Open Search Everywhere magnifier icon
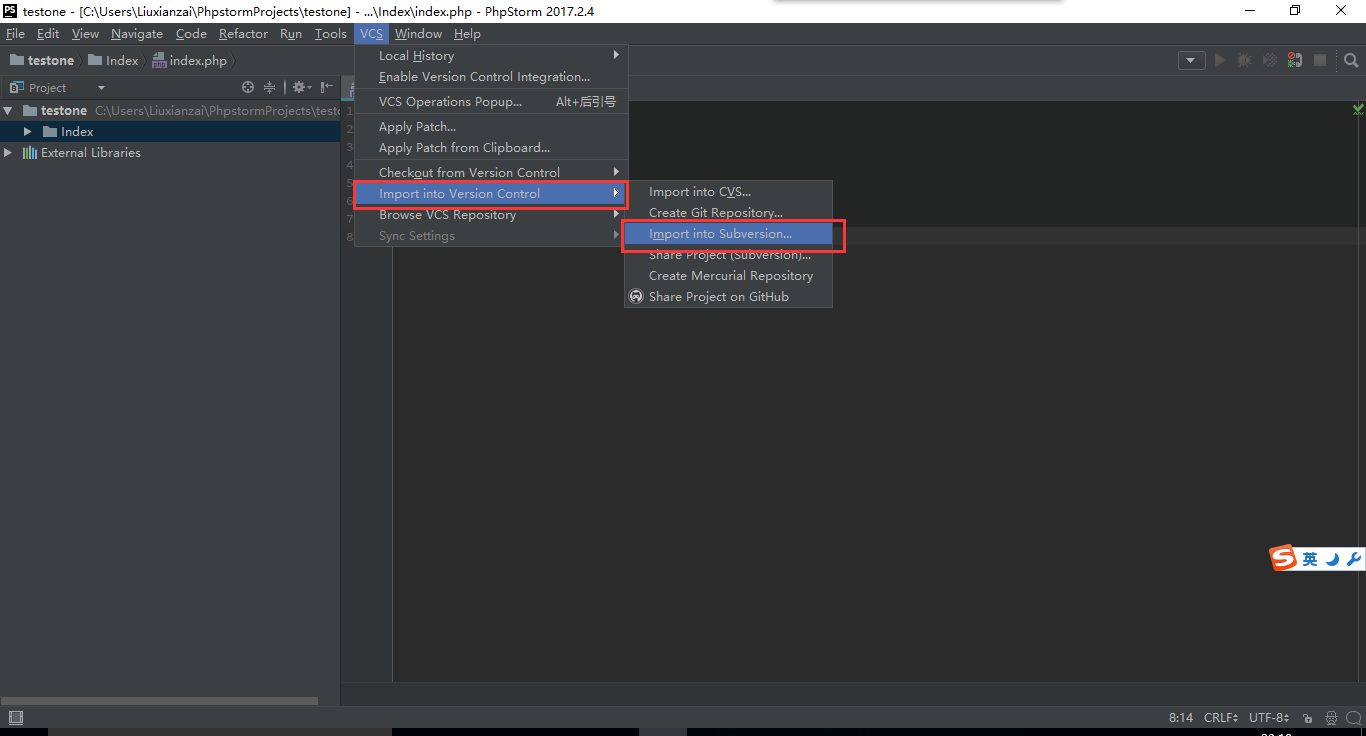This screenshot has height=736, width=1366. 1351,60
